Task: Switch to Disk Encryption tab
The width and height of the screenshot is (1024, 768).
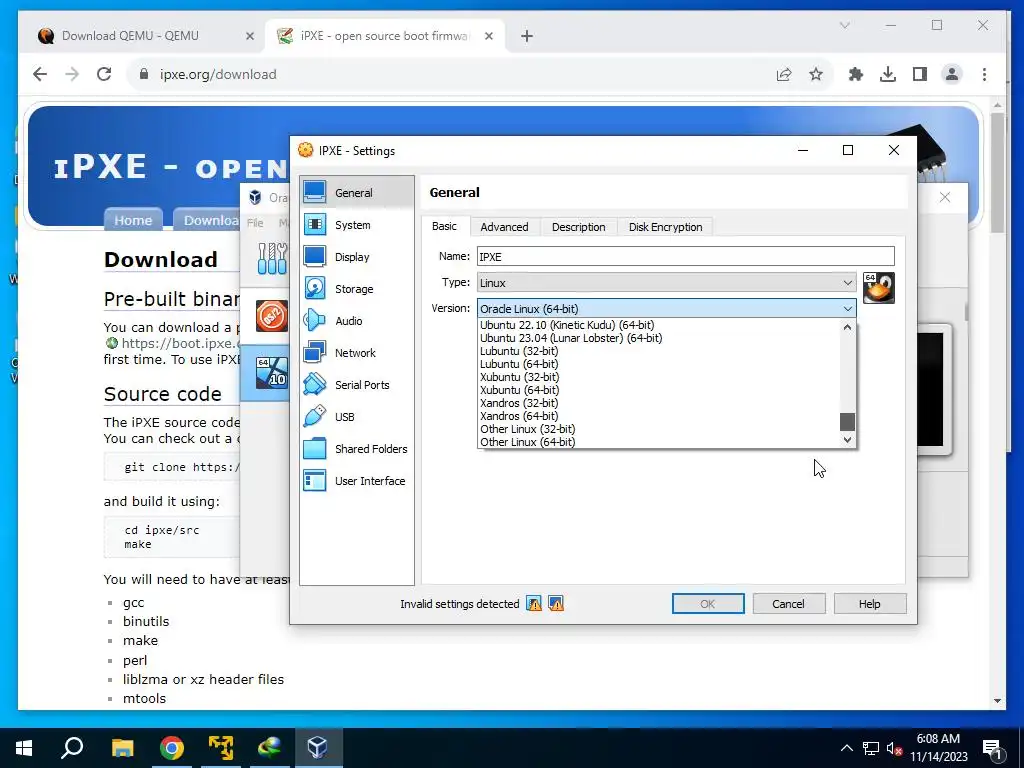Action: pyautogui.click(x=665, y=227)
